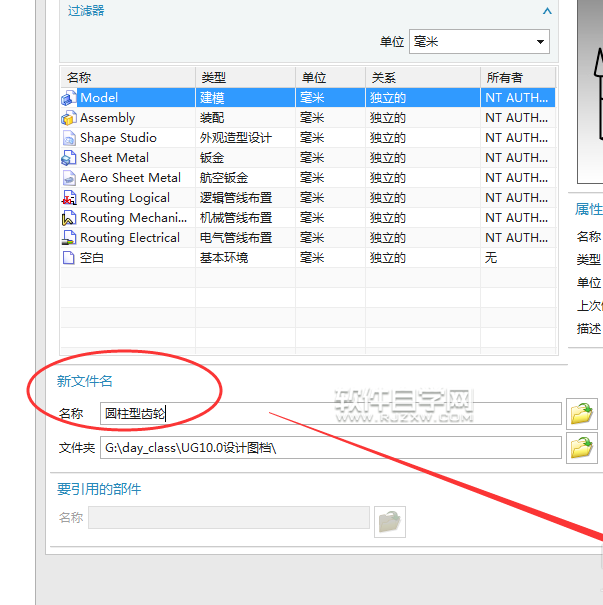Click the disabled referenced part browse icon
This screenshot has height=605, width=603.
[x=390, y=522]
